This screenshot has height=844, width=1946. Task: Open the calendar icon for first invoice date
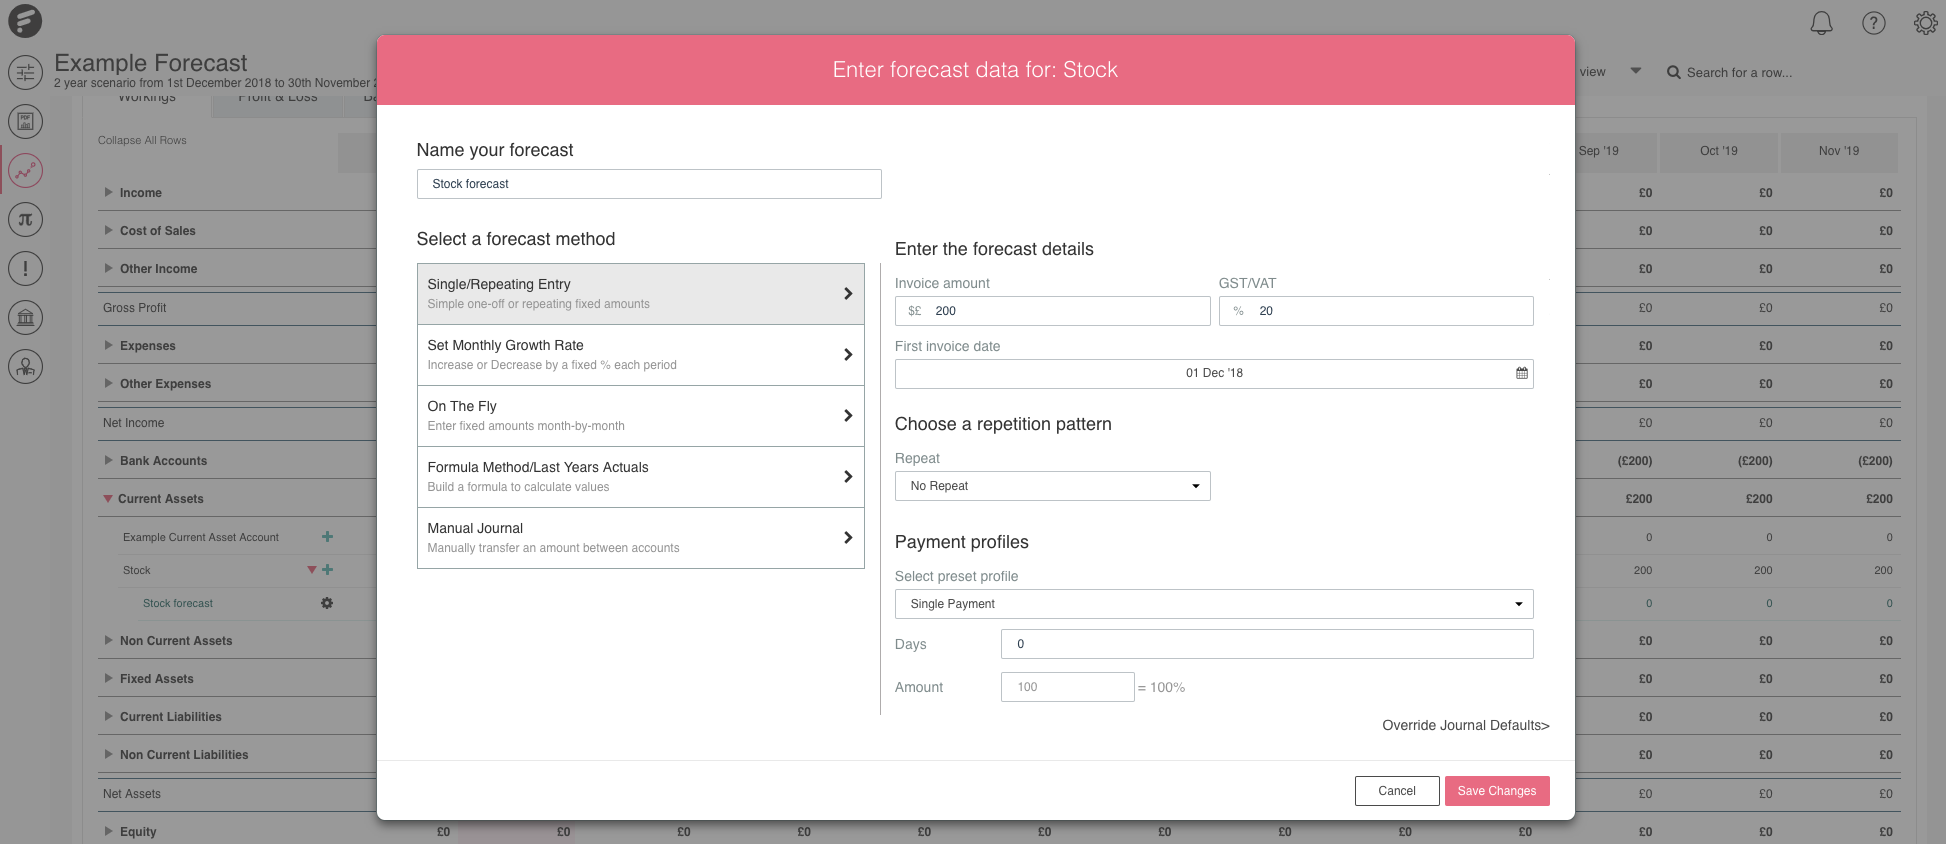pos(1521,373)
